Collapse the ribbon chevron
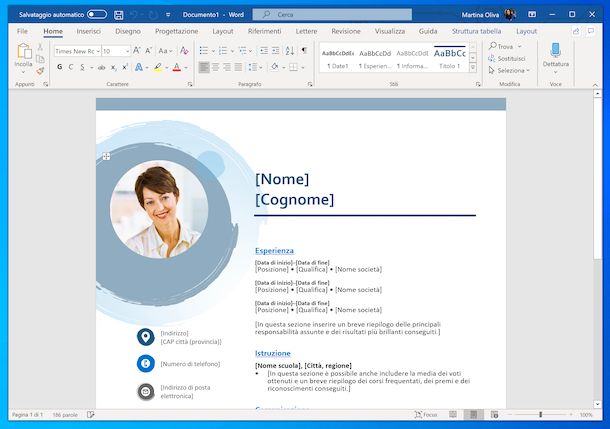 pyautogui.click(x=595, y=85)
